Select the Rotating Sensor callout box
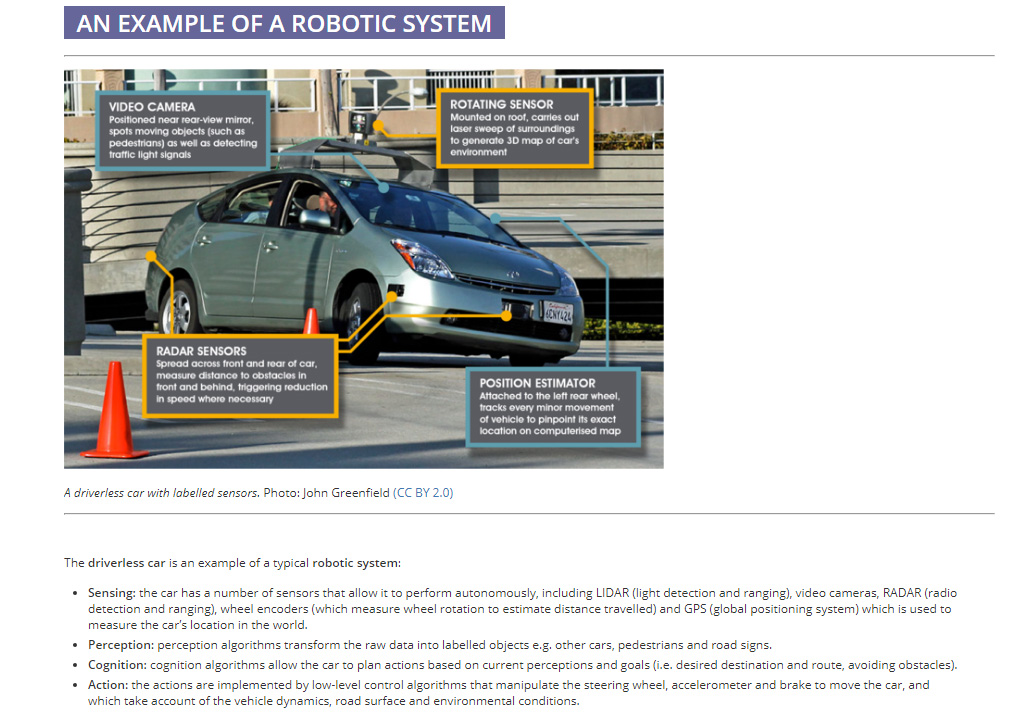Viewport: 1014px width, 721px height. (515, 127)
